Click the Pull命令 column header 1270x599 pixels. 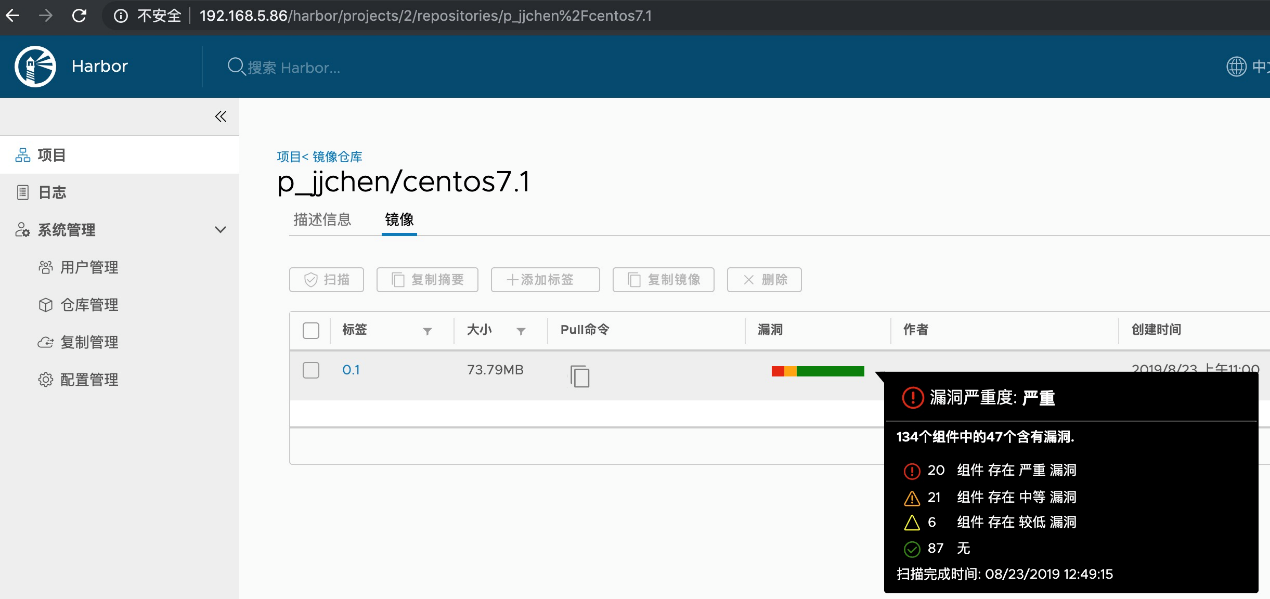pos(585,330)
